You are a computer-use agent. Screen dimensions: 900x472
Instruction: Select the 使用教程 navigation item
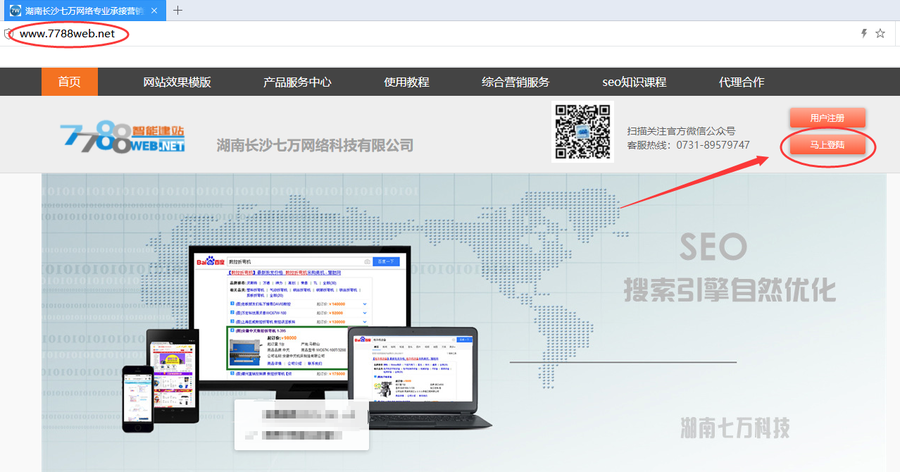pyautogui.click(x=406, y=82)
